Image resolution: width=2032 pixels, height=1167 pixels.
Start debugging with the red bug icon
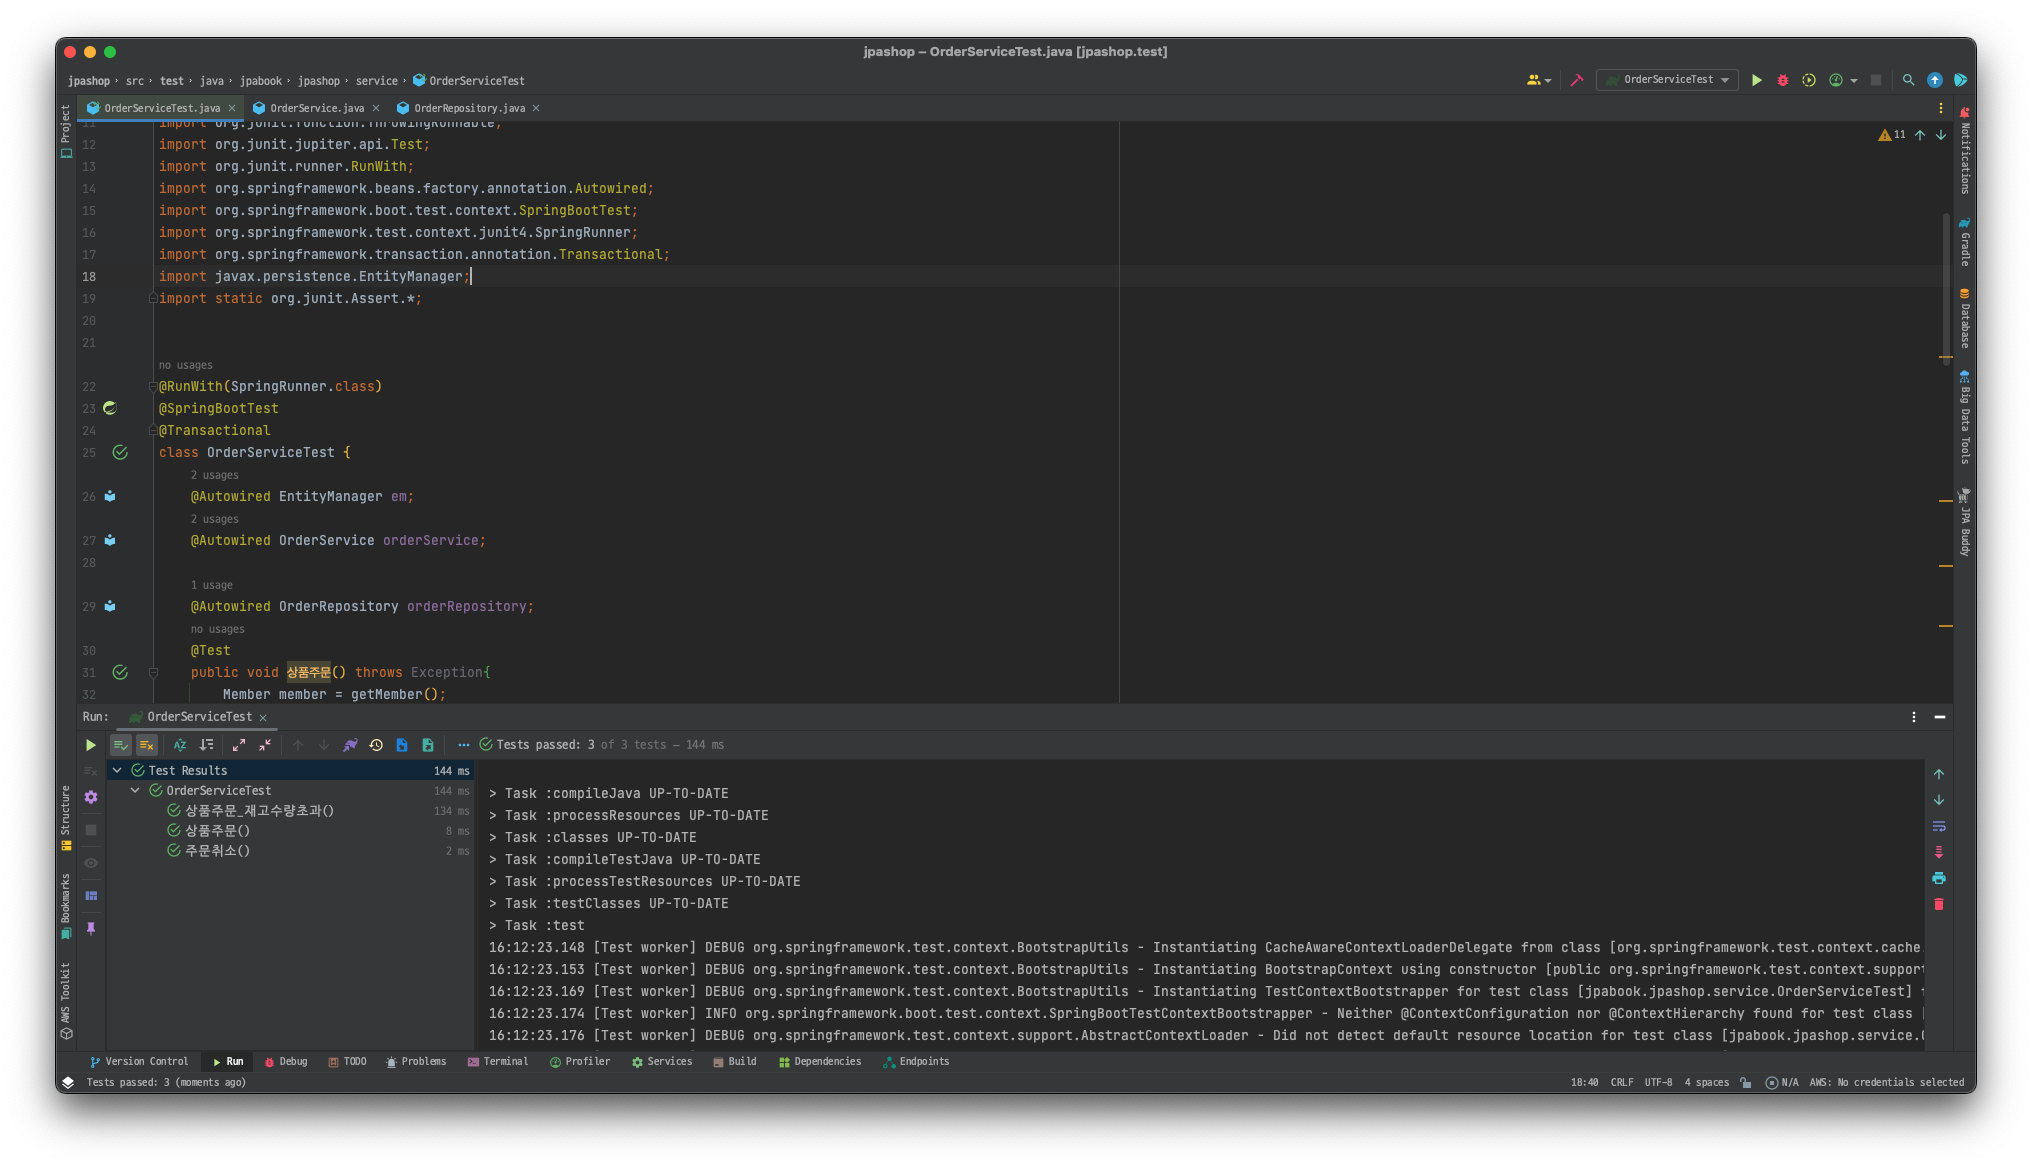coord(1782,80)
